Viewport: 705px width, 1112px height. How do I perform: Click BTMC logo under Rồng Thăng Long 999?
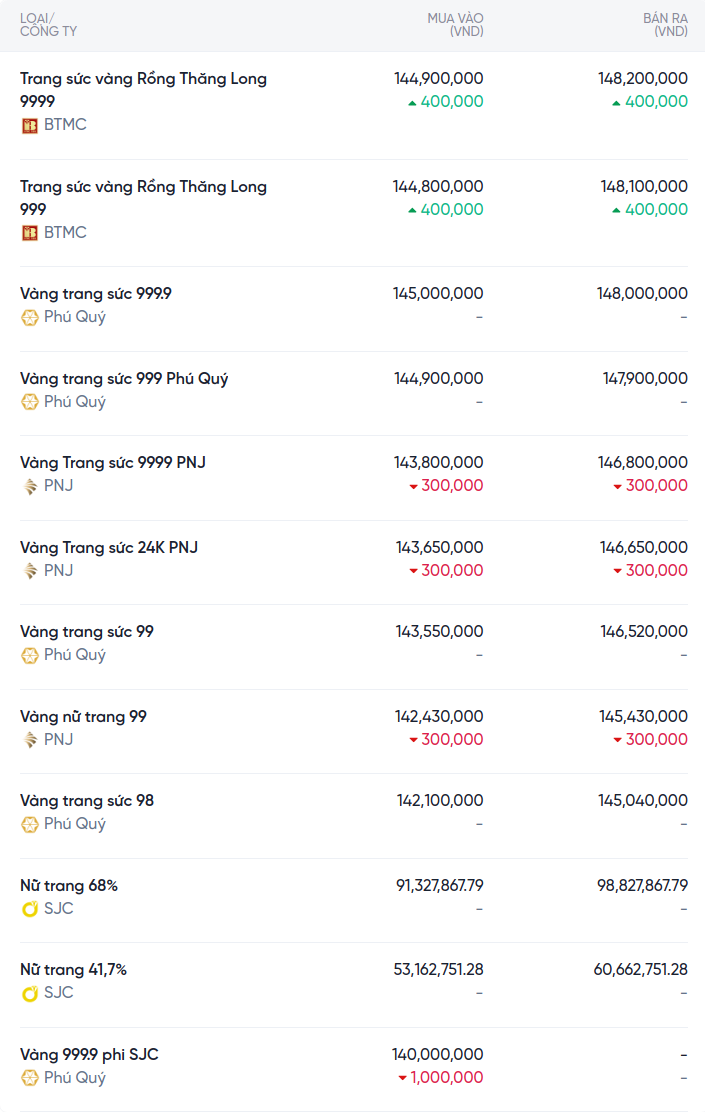pyautogui.click(x=30, y=233)
